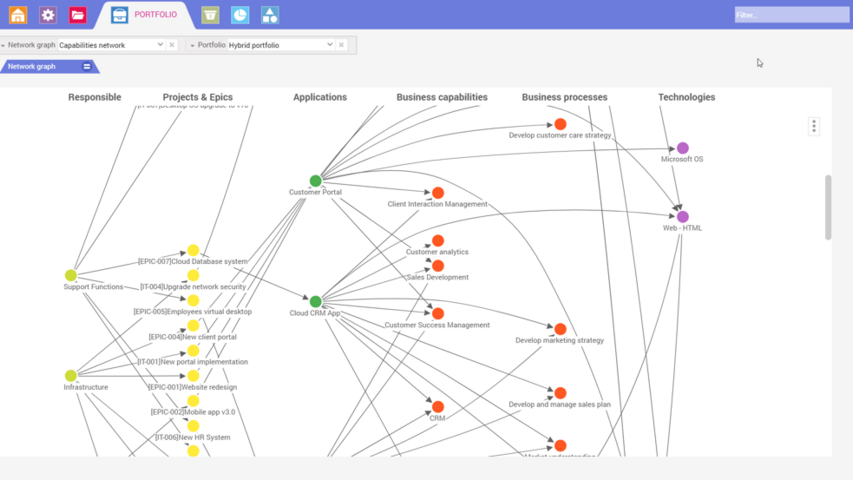Screen dimensions: 853x480
Task: Clear the Hybrid portfolio selection
Action: (342, 45)
